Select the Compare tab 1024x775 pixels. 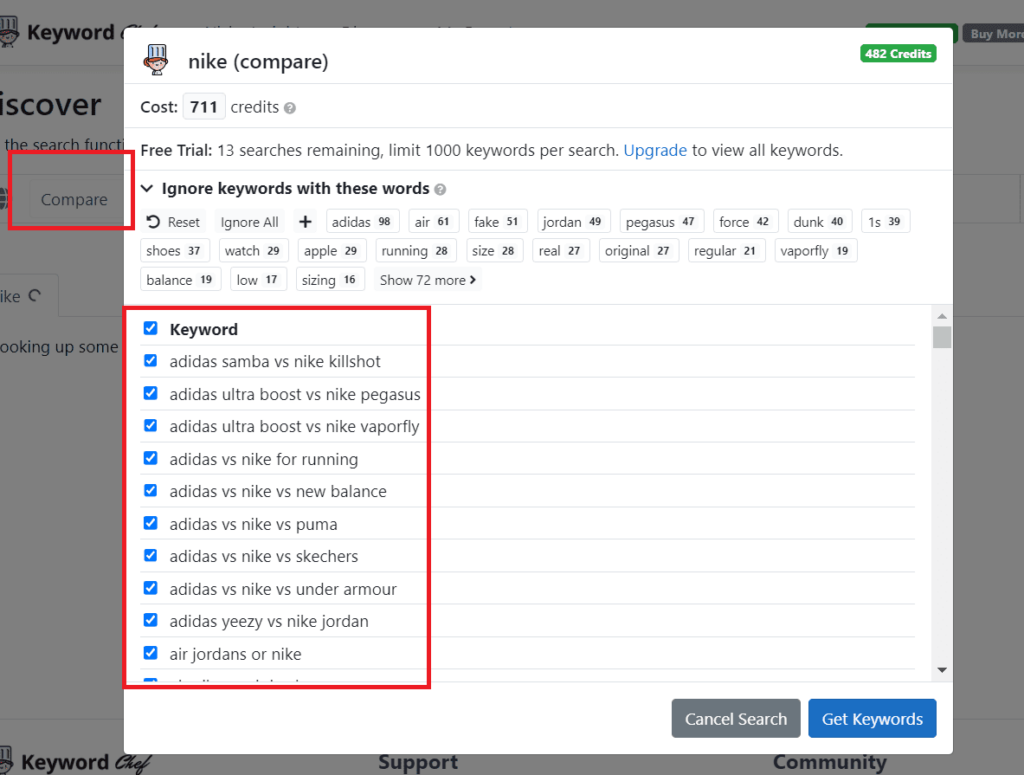[x=74, y=199]
